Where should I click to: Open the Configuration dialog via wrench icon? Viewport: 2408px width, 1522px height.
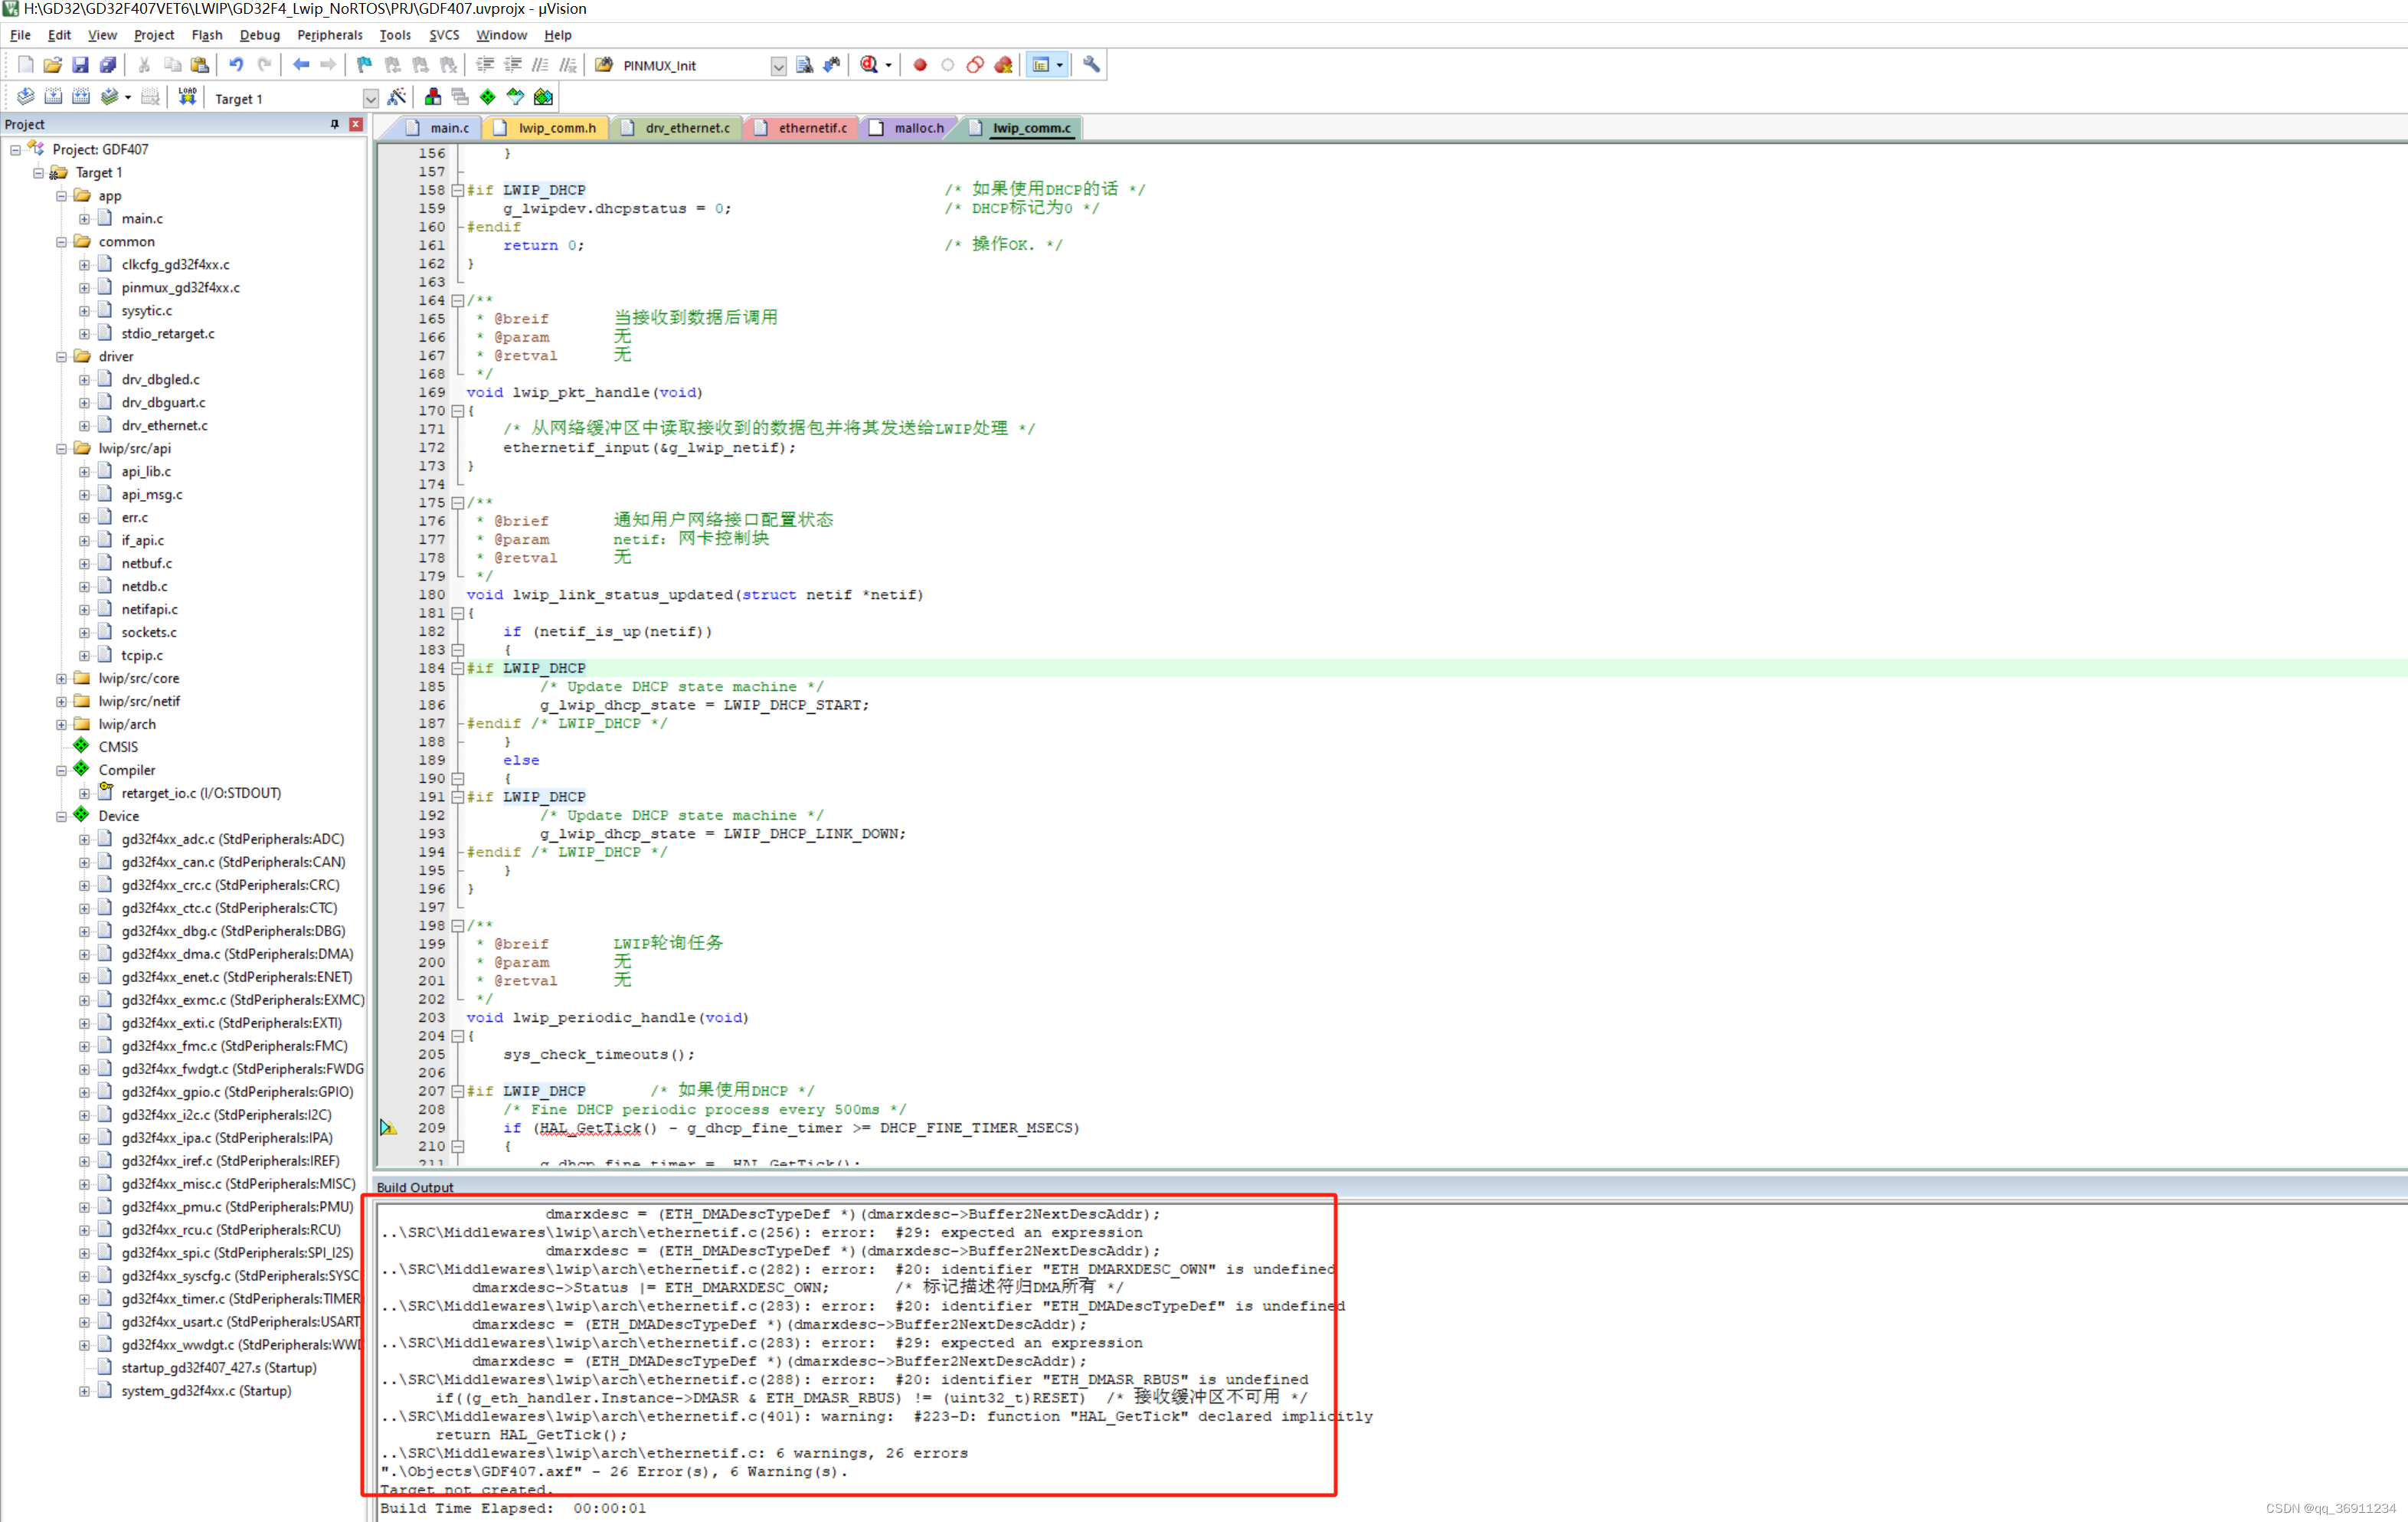click(x=1090, y=64)
